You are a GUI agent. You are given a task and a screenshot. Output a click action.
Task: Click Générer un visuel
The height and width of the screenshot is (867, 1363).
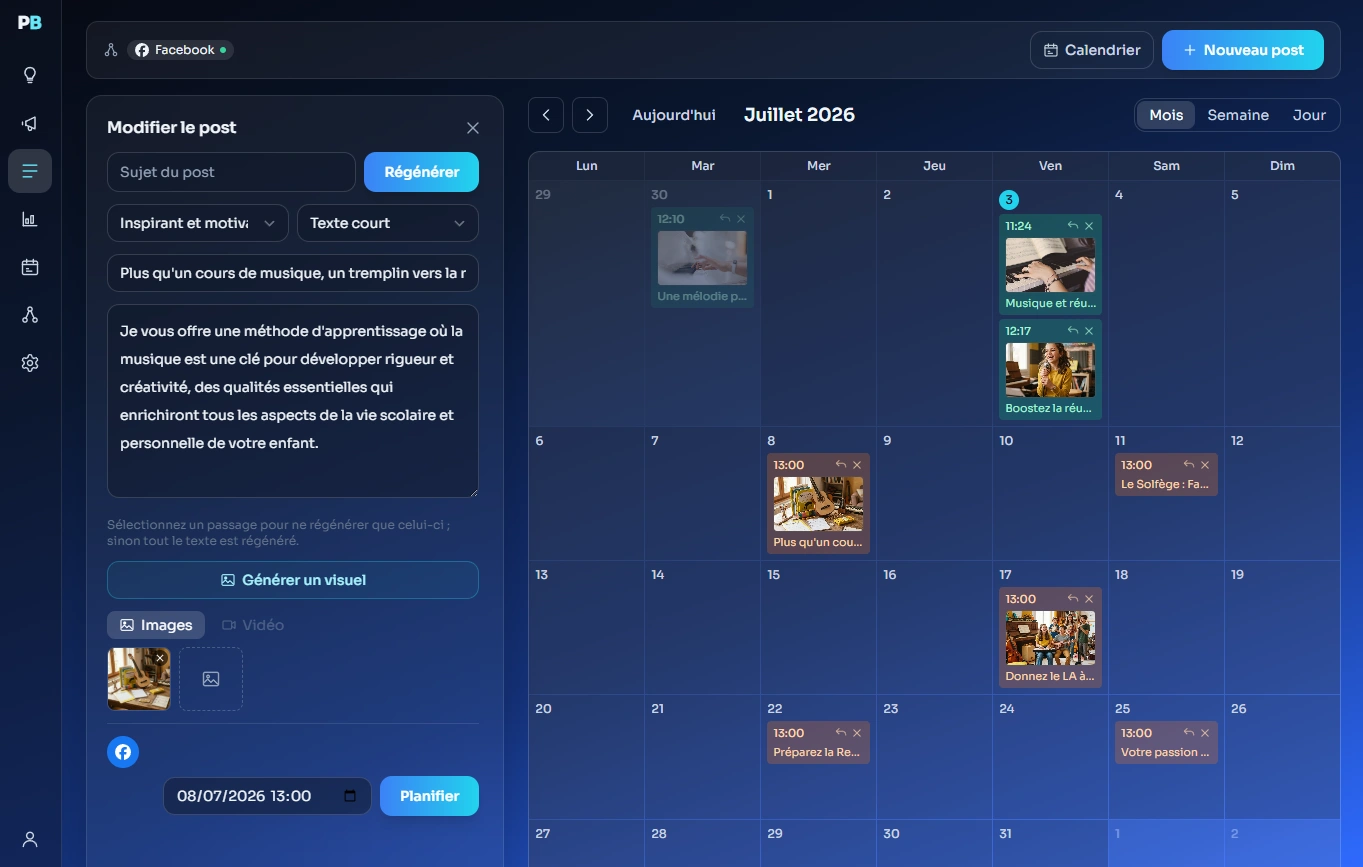293,580
